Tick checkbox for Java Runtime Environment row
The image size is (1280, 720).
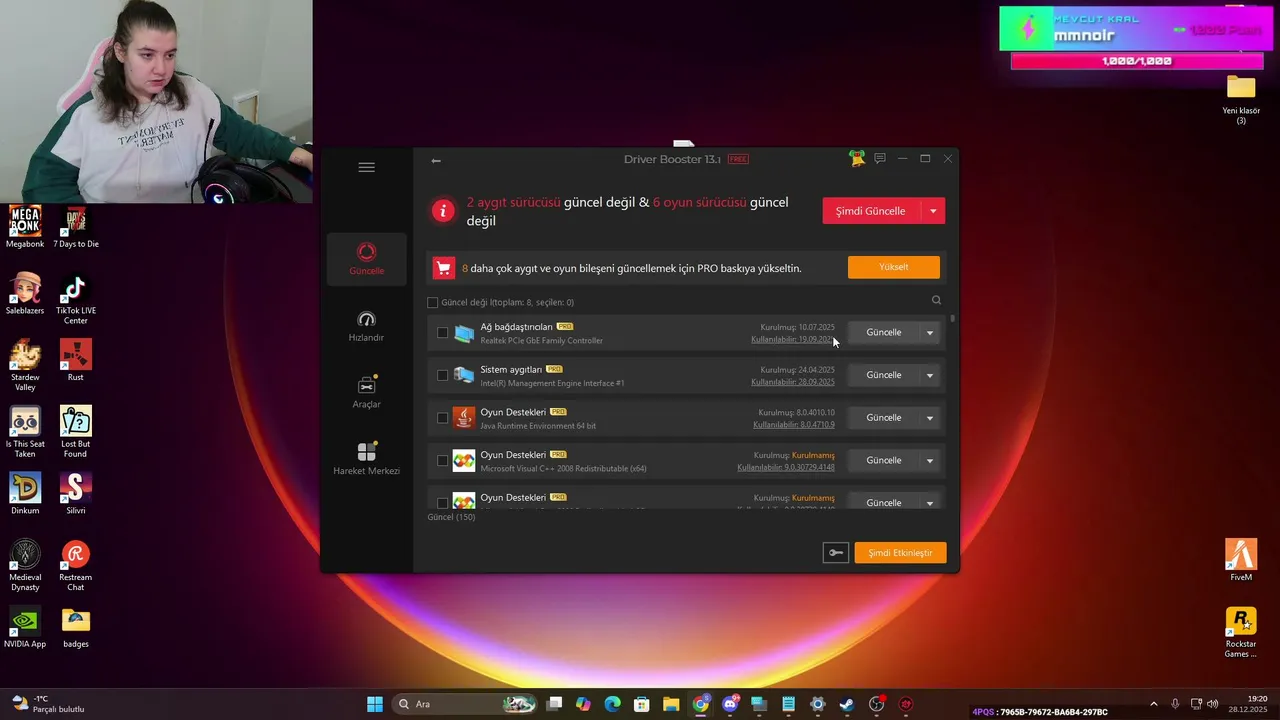pyautogui.click(x=443, y=418)
